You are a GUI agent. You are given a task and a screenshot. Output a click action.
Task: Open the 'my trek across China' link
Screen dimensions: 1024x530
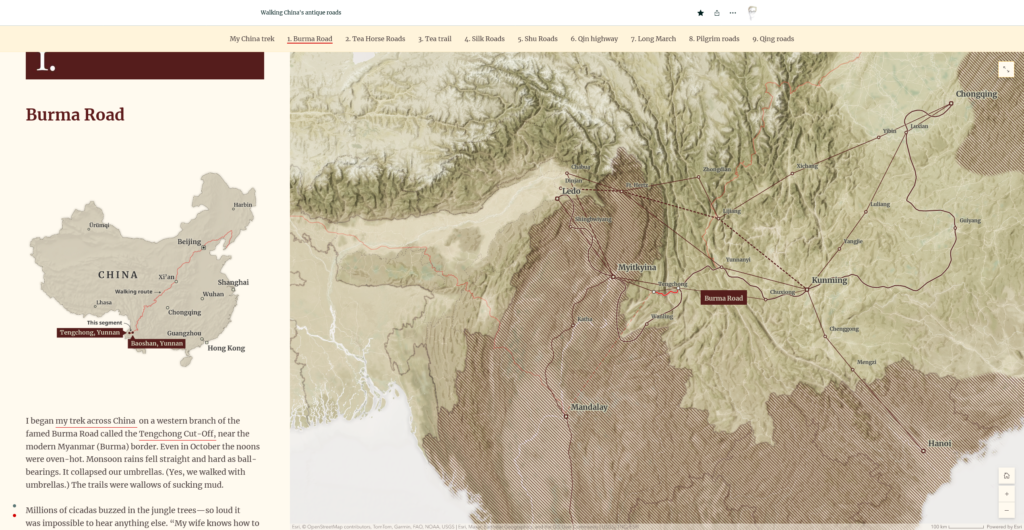[95, 421]
